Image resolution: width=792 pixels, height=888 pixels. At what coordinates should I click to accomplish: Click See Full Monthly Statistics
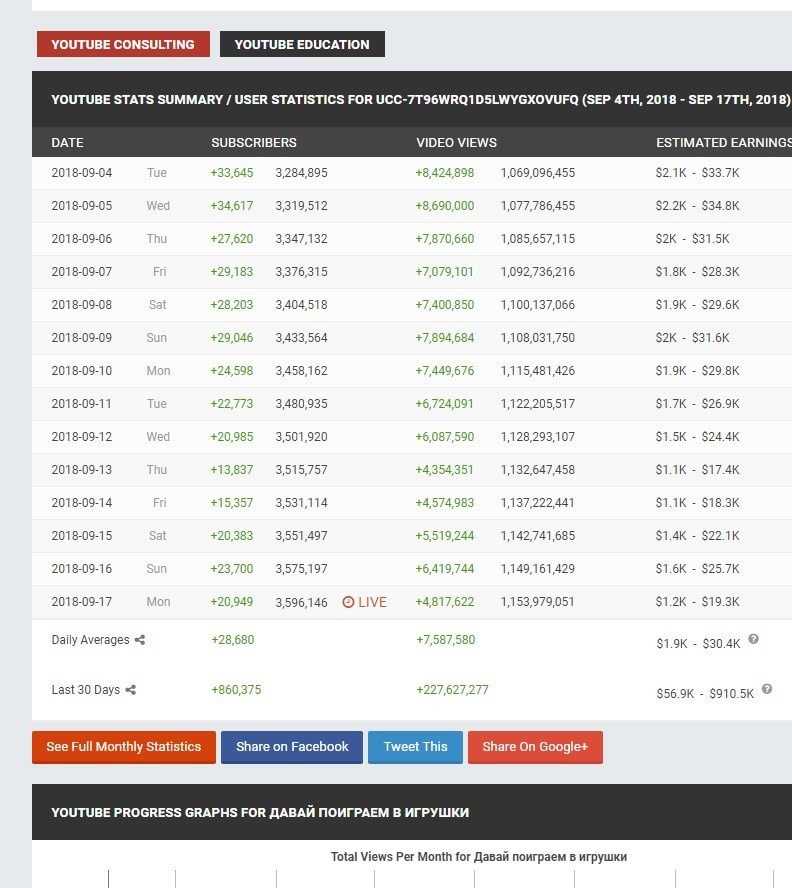tap(124, 747)
